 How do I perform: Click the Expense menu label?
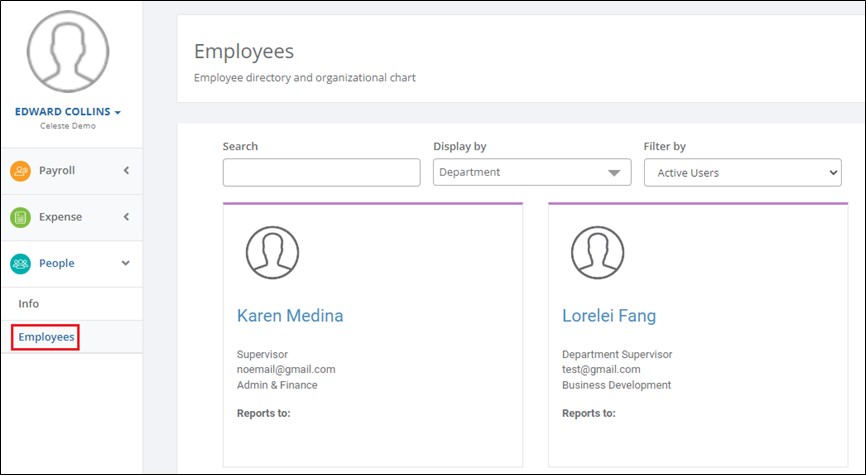[60, 217]
